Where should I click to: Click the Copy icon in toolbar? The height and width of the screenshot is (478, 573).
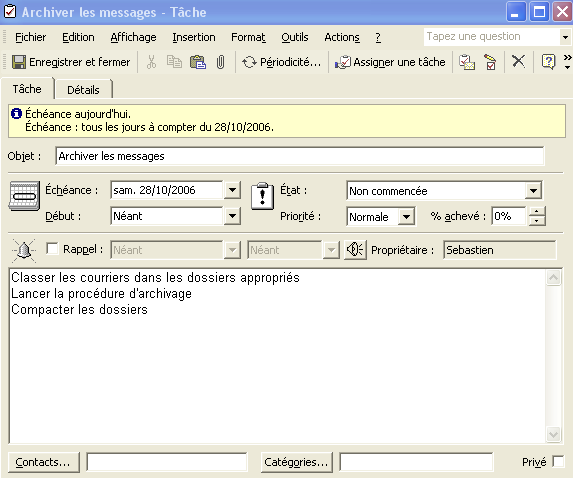coord(174,62)
